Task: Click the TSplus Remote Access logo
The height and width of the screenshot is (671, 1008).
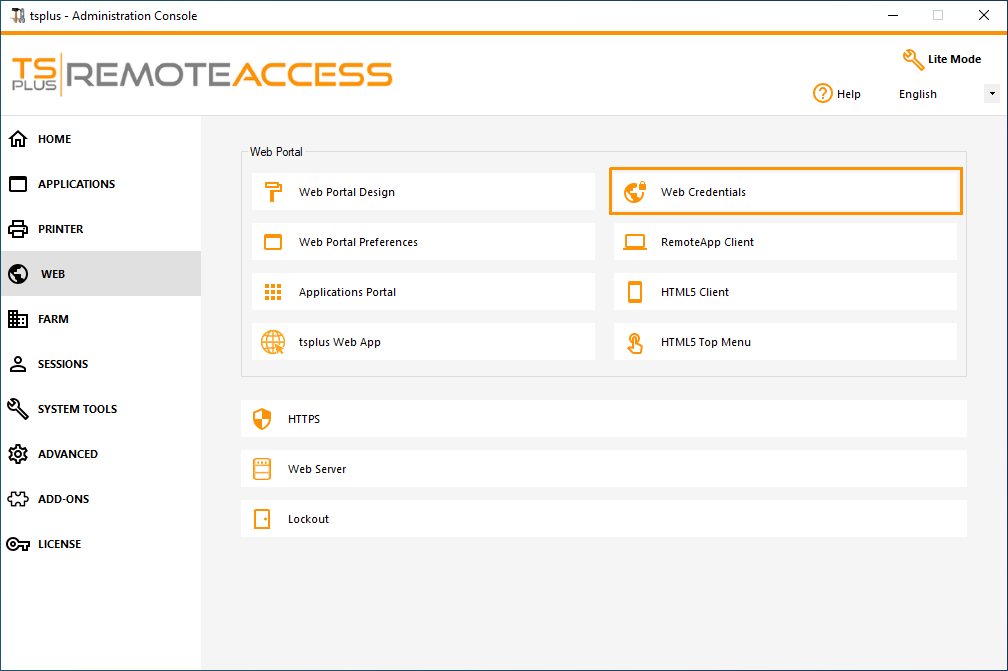Action: point(200,73)
